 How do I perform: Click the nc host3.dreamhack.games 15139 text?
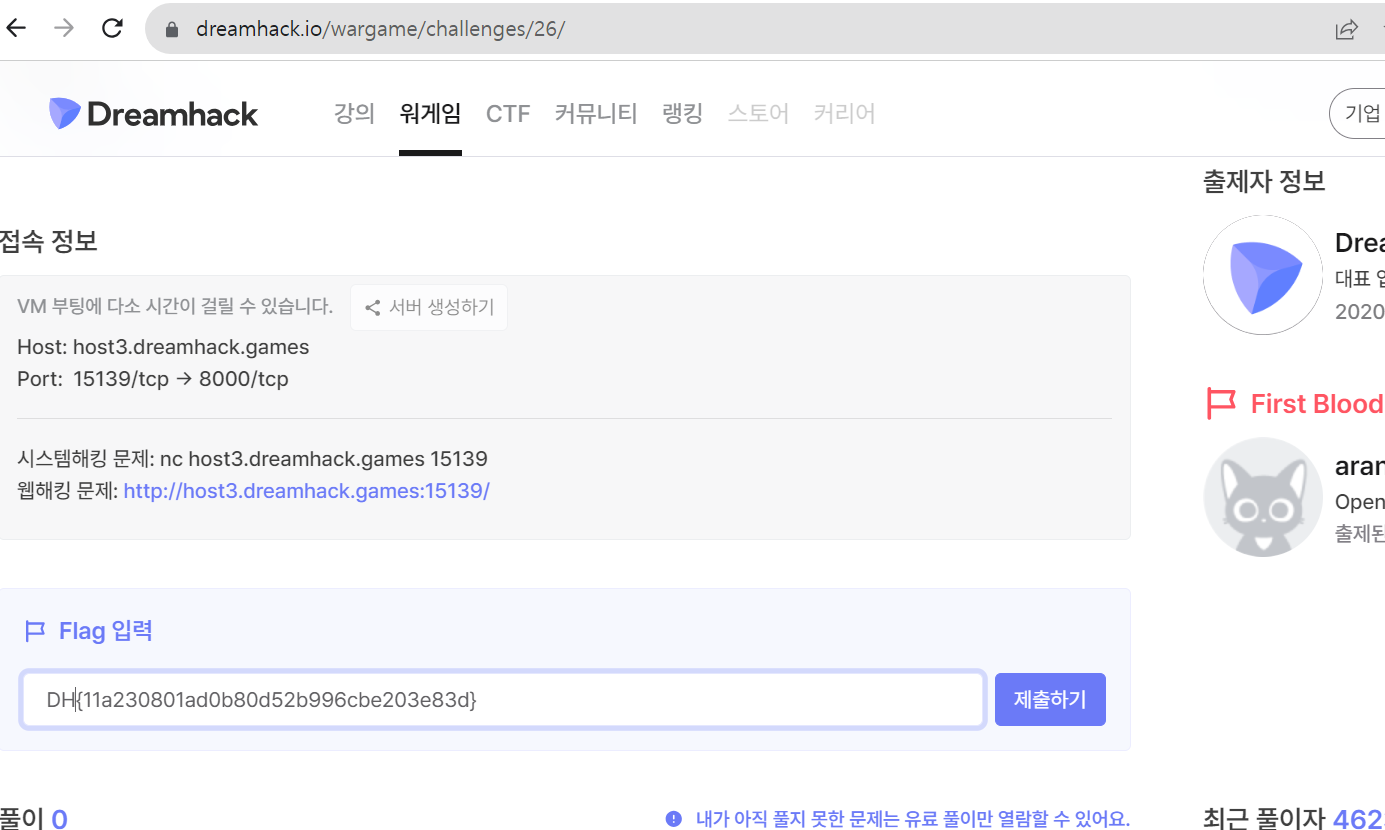pos(324,459)
